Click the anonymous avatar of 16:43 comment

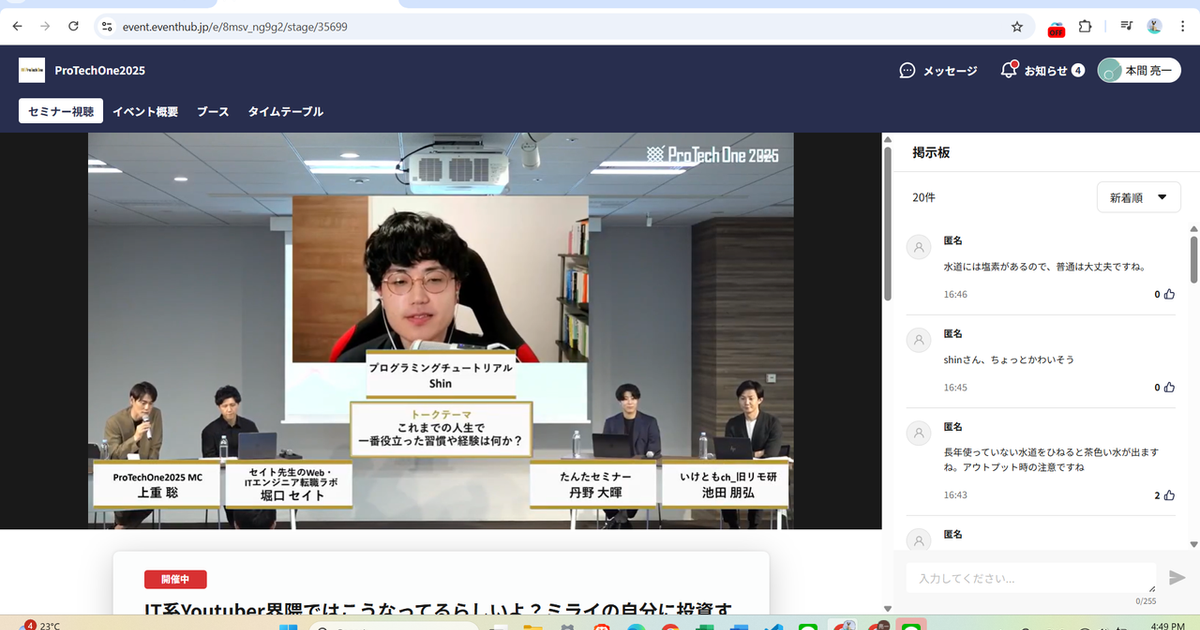point(918,432)
